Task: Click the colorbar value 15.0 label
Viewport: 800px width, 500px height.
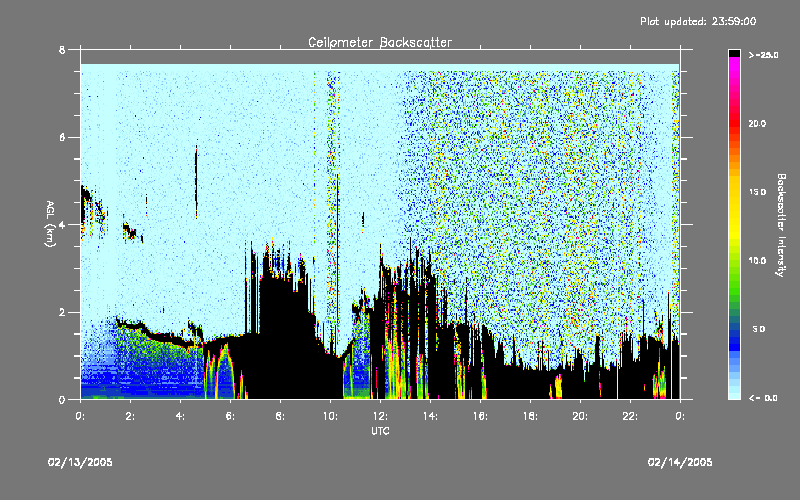Action: [x=757, y=192]
